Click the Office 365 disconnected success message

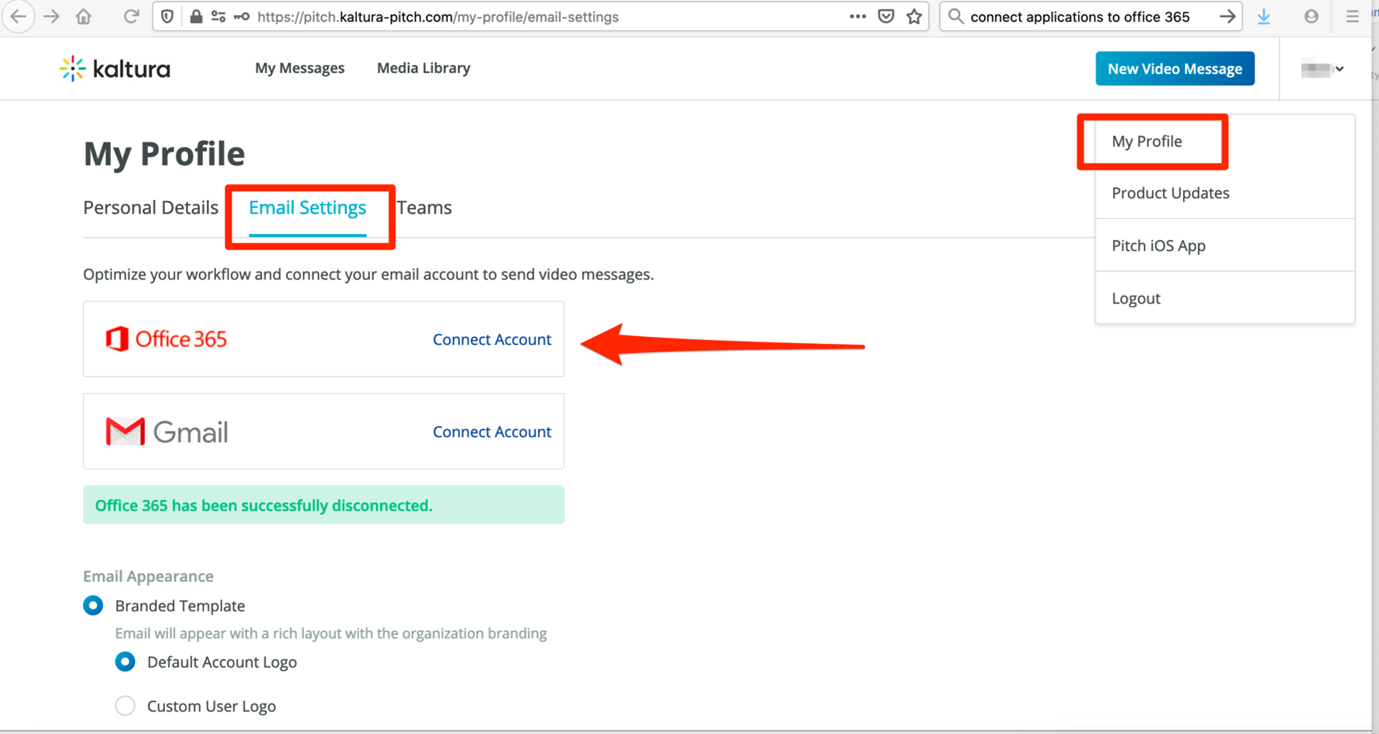323,505
